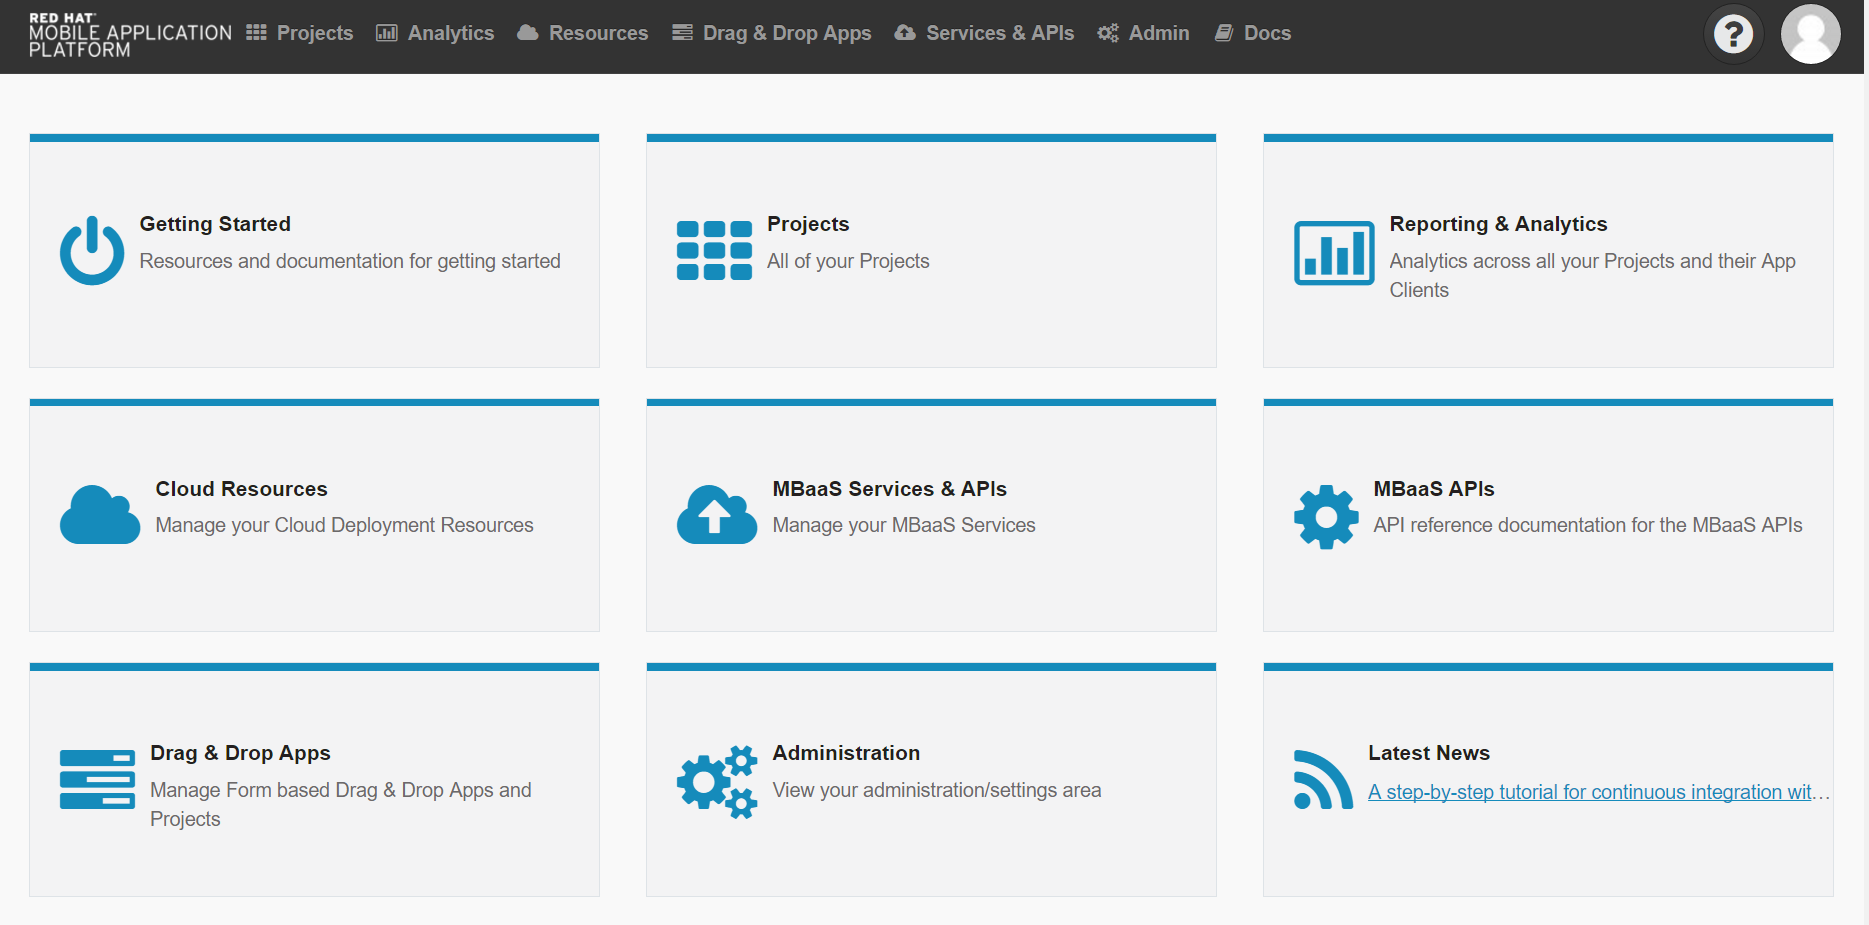Go to Analytics in the top navigation
Viewport: 1869px width, 925px height.
435,33
